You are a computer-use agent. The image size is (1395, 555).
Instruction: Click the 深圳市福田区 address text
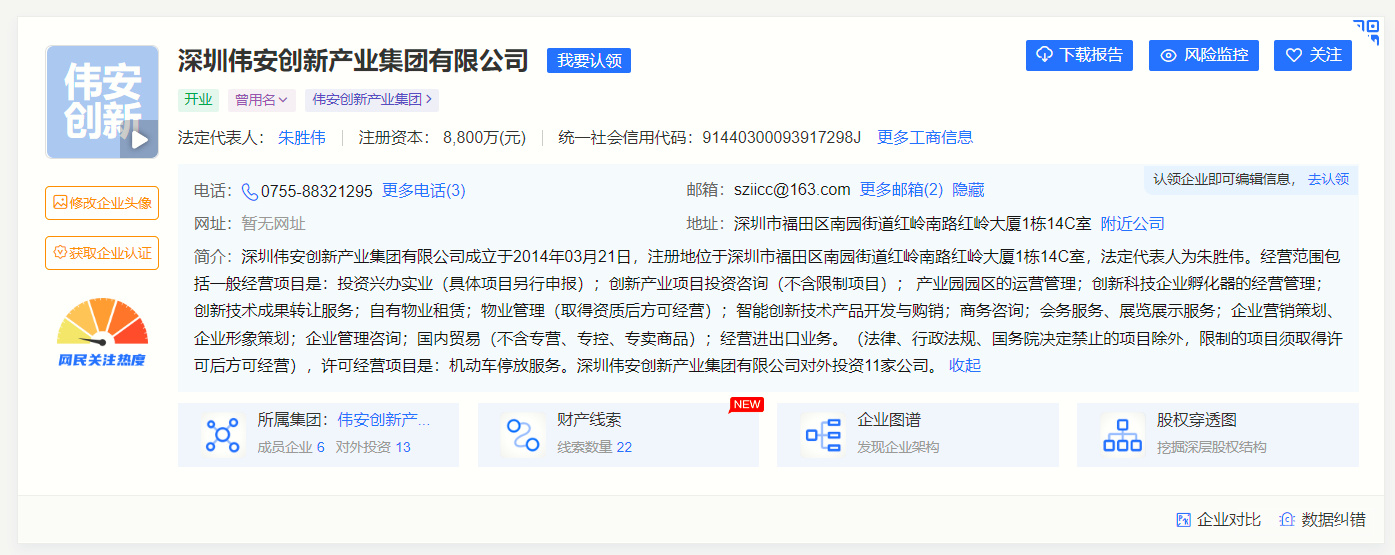click(912, 224)
